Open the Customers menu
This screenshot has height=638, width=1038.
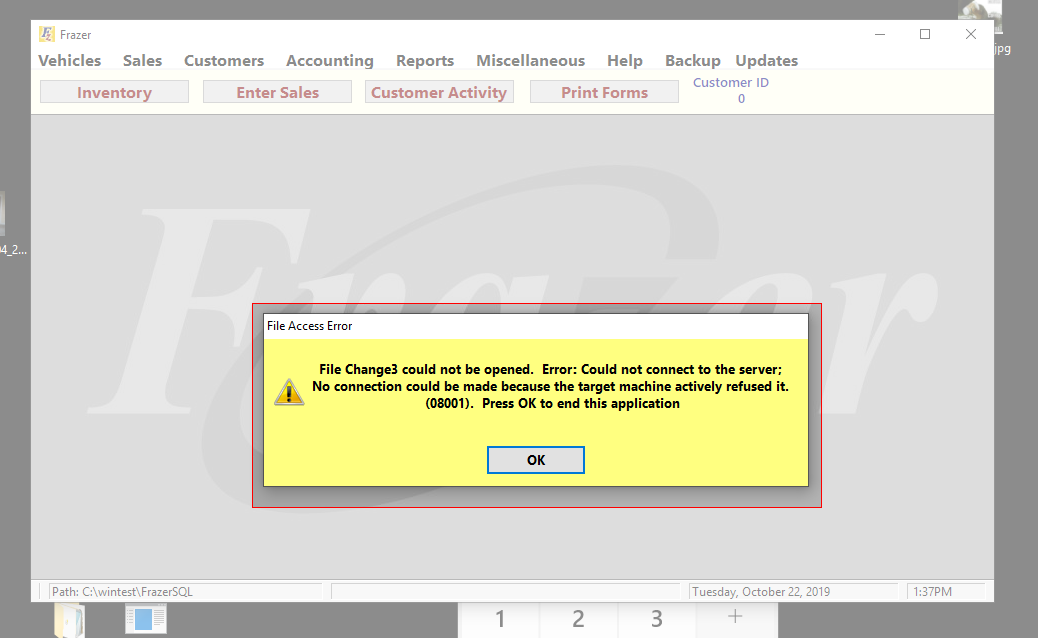click(224, 60)
